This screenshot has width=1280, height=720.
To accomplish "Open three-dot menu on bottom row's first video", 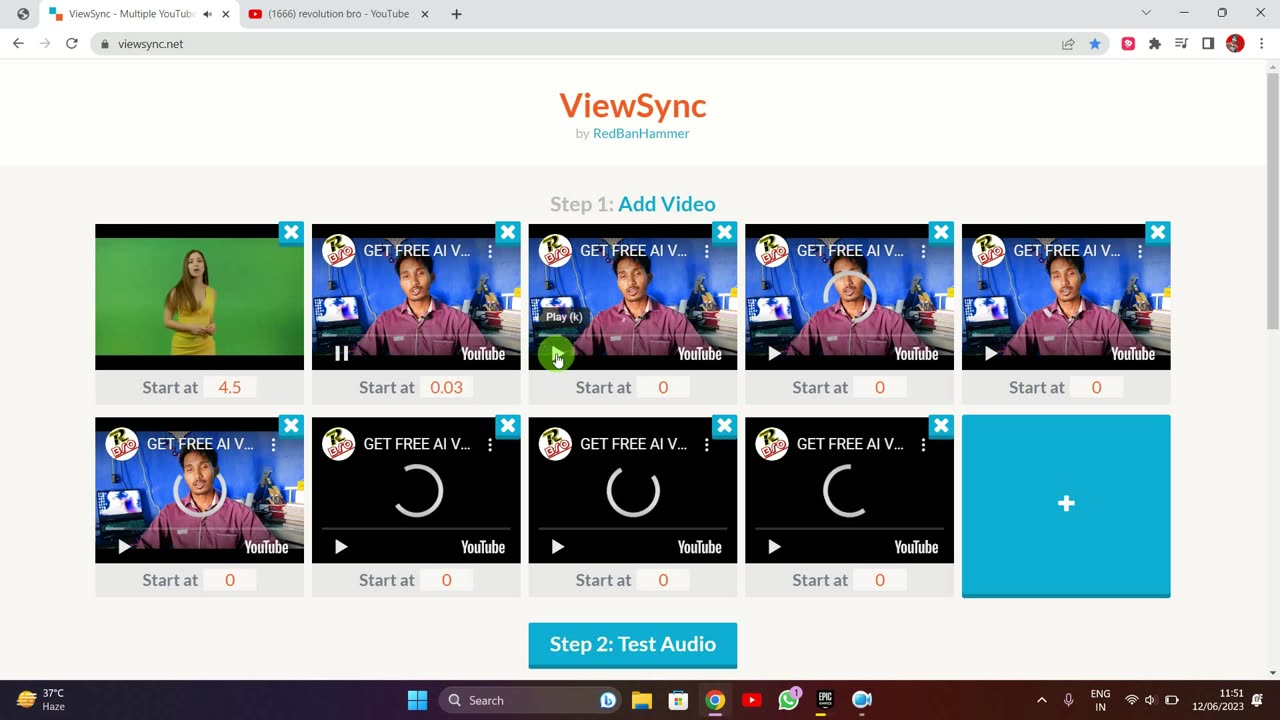I will 273,444.
